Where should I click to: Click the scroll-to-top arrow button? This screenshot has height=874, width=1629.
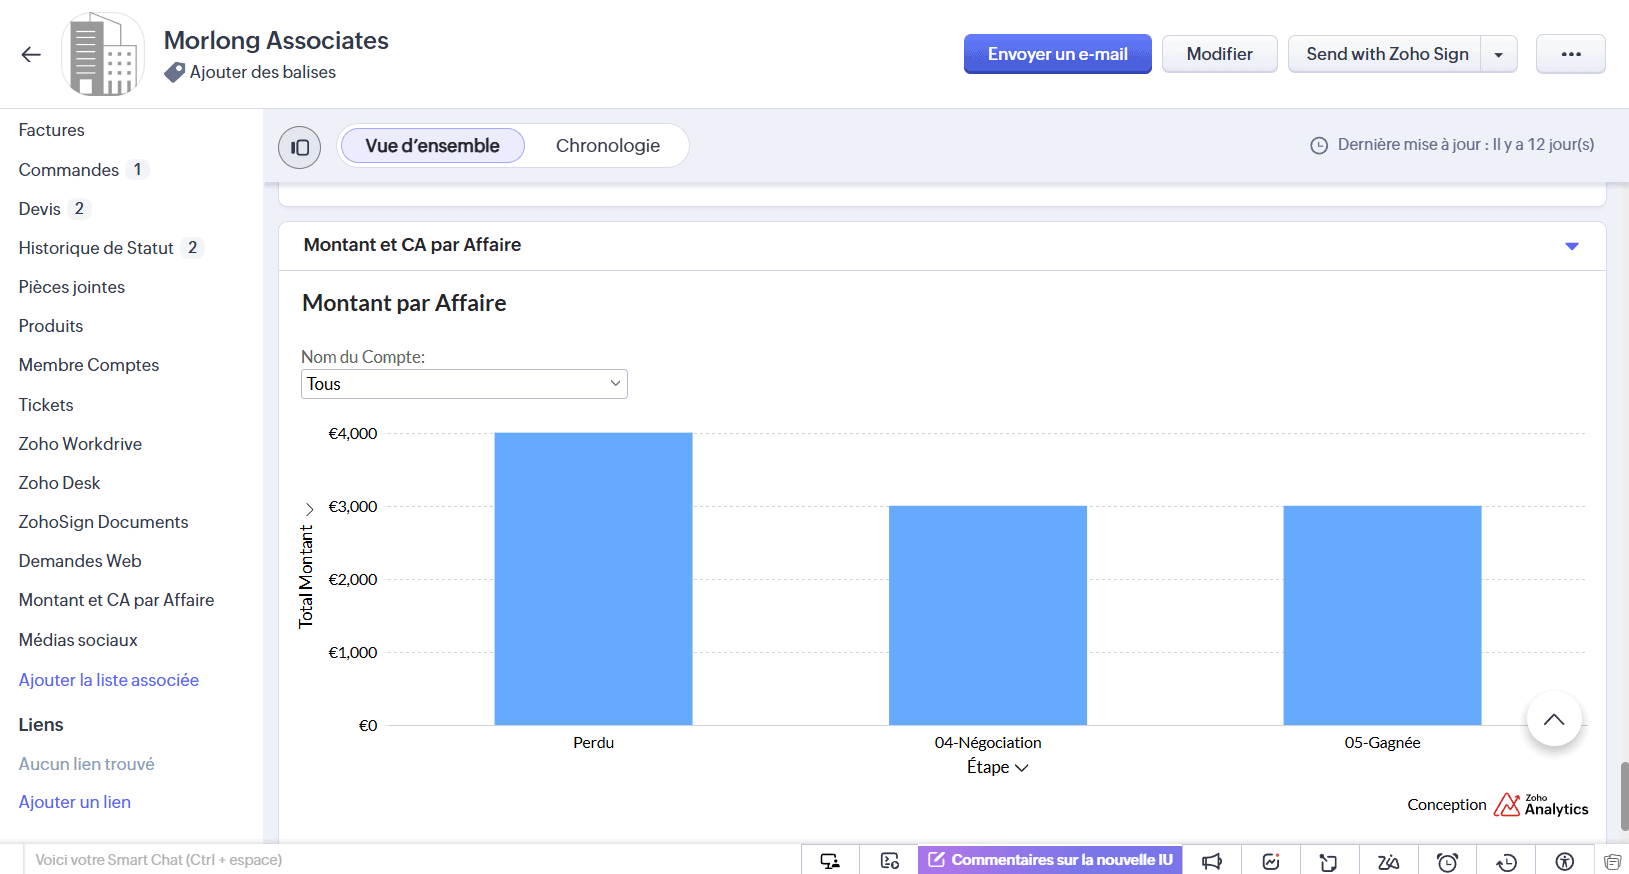[x=1553, y=719]
